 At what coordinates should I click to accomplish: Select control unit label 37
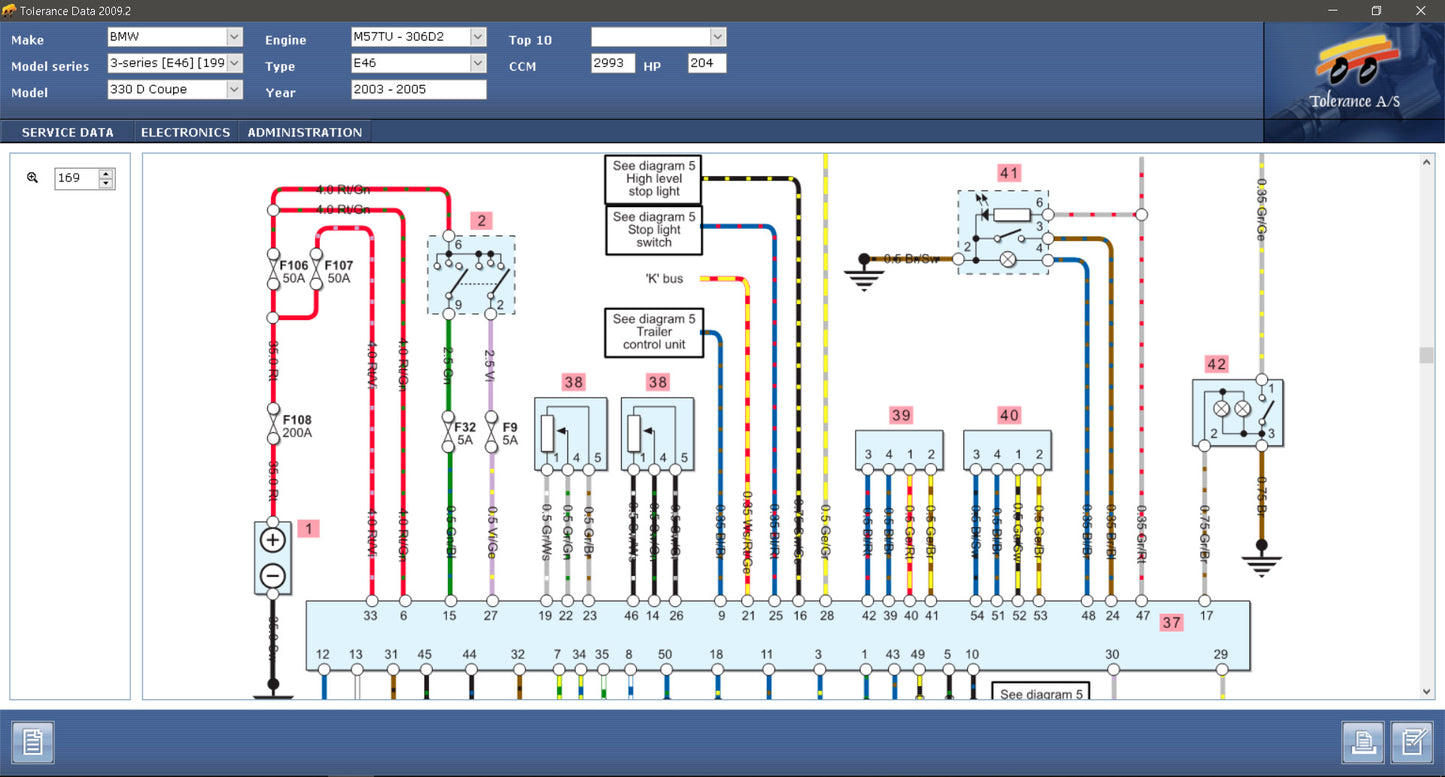pos(1171,622)
